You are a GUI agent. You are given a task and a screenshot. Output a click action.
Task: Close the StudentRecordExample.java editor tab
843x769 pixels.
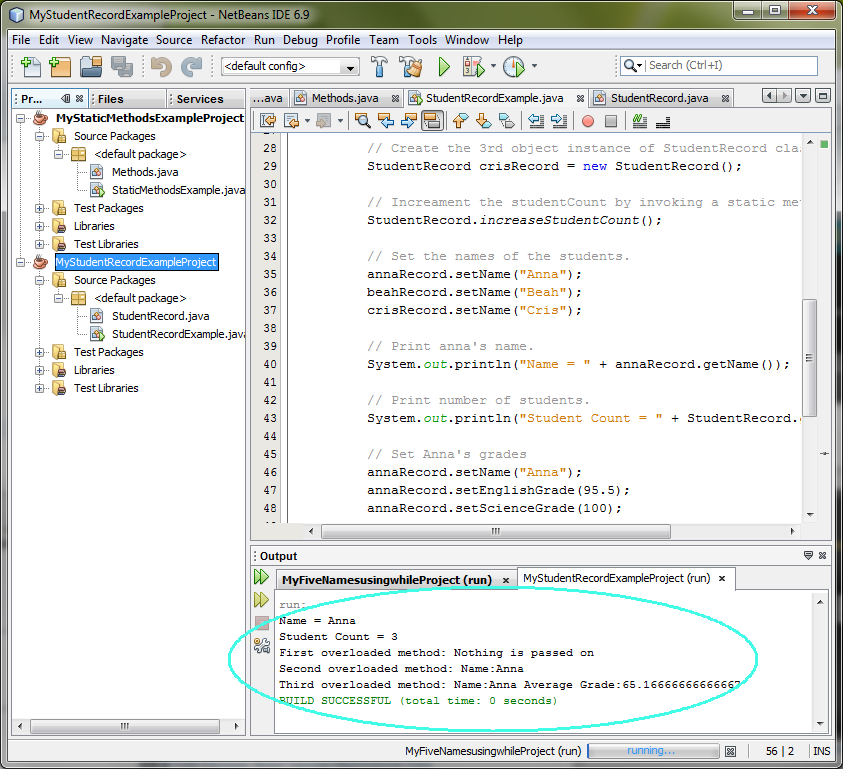tap(580, 98)
